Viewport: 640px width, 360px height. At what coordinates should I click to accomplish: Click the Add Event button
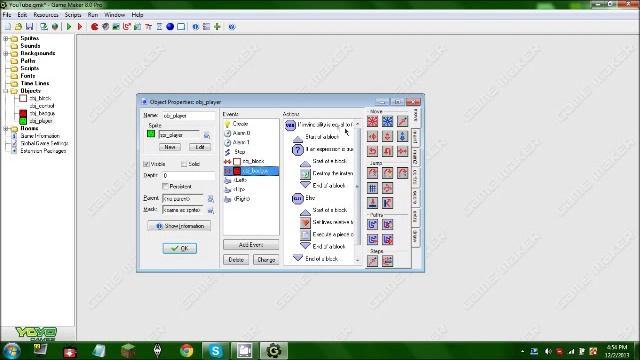pos(251,245)
